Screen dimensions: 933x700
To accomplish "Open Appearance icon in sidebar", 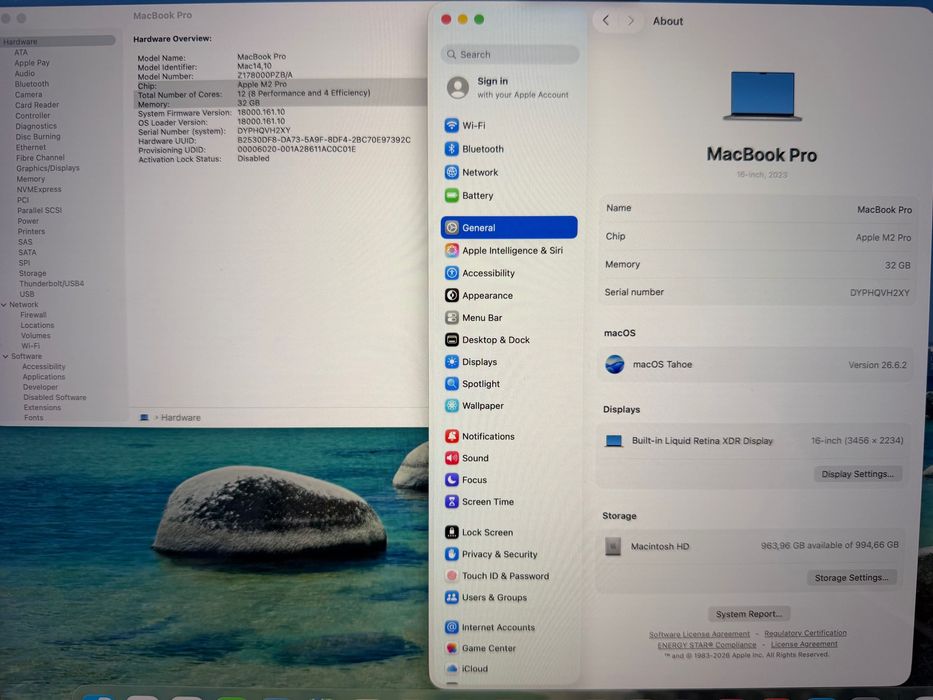I will tap(452, 295).
